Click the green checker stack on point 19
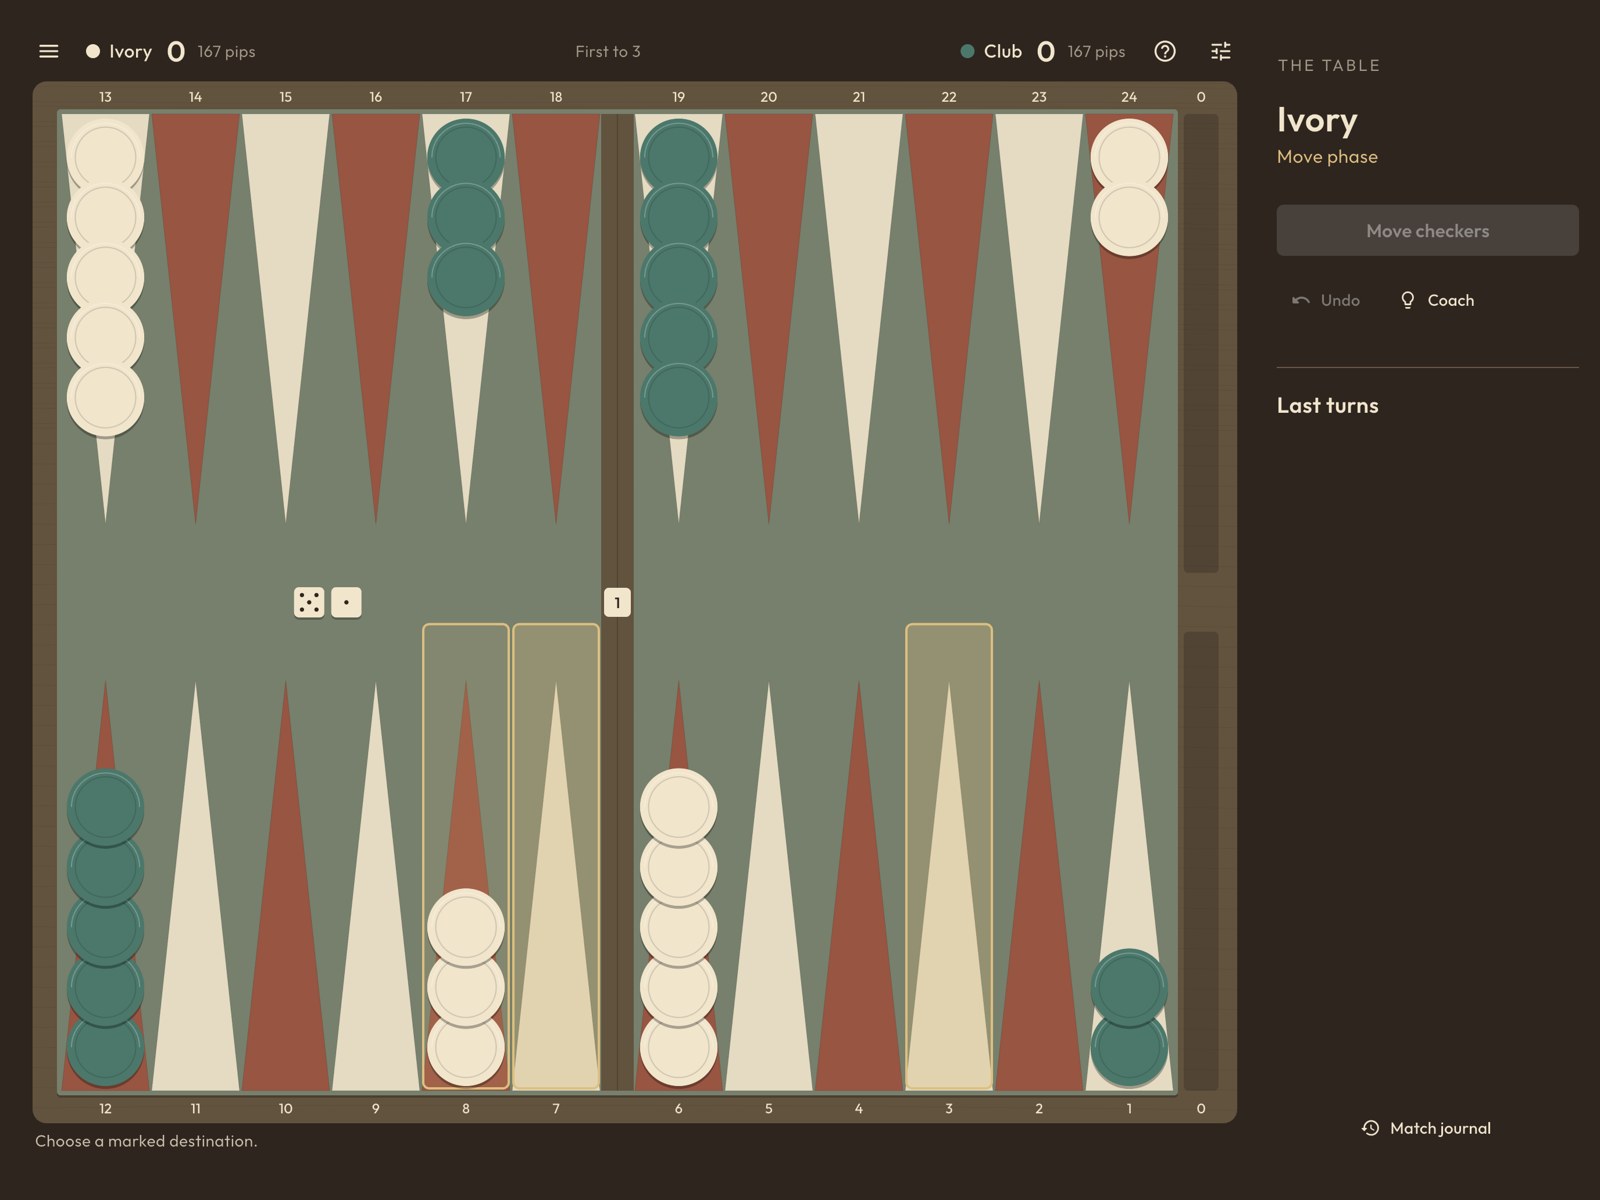The image size is (1600, 1200). click(x=679, y=277)
